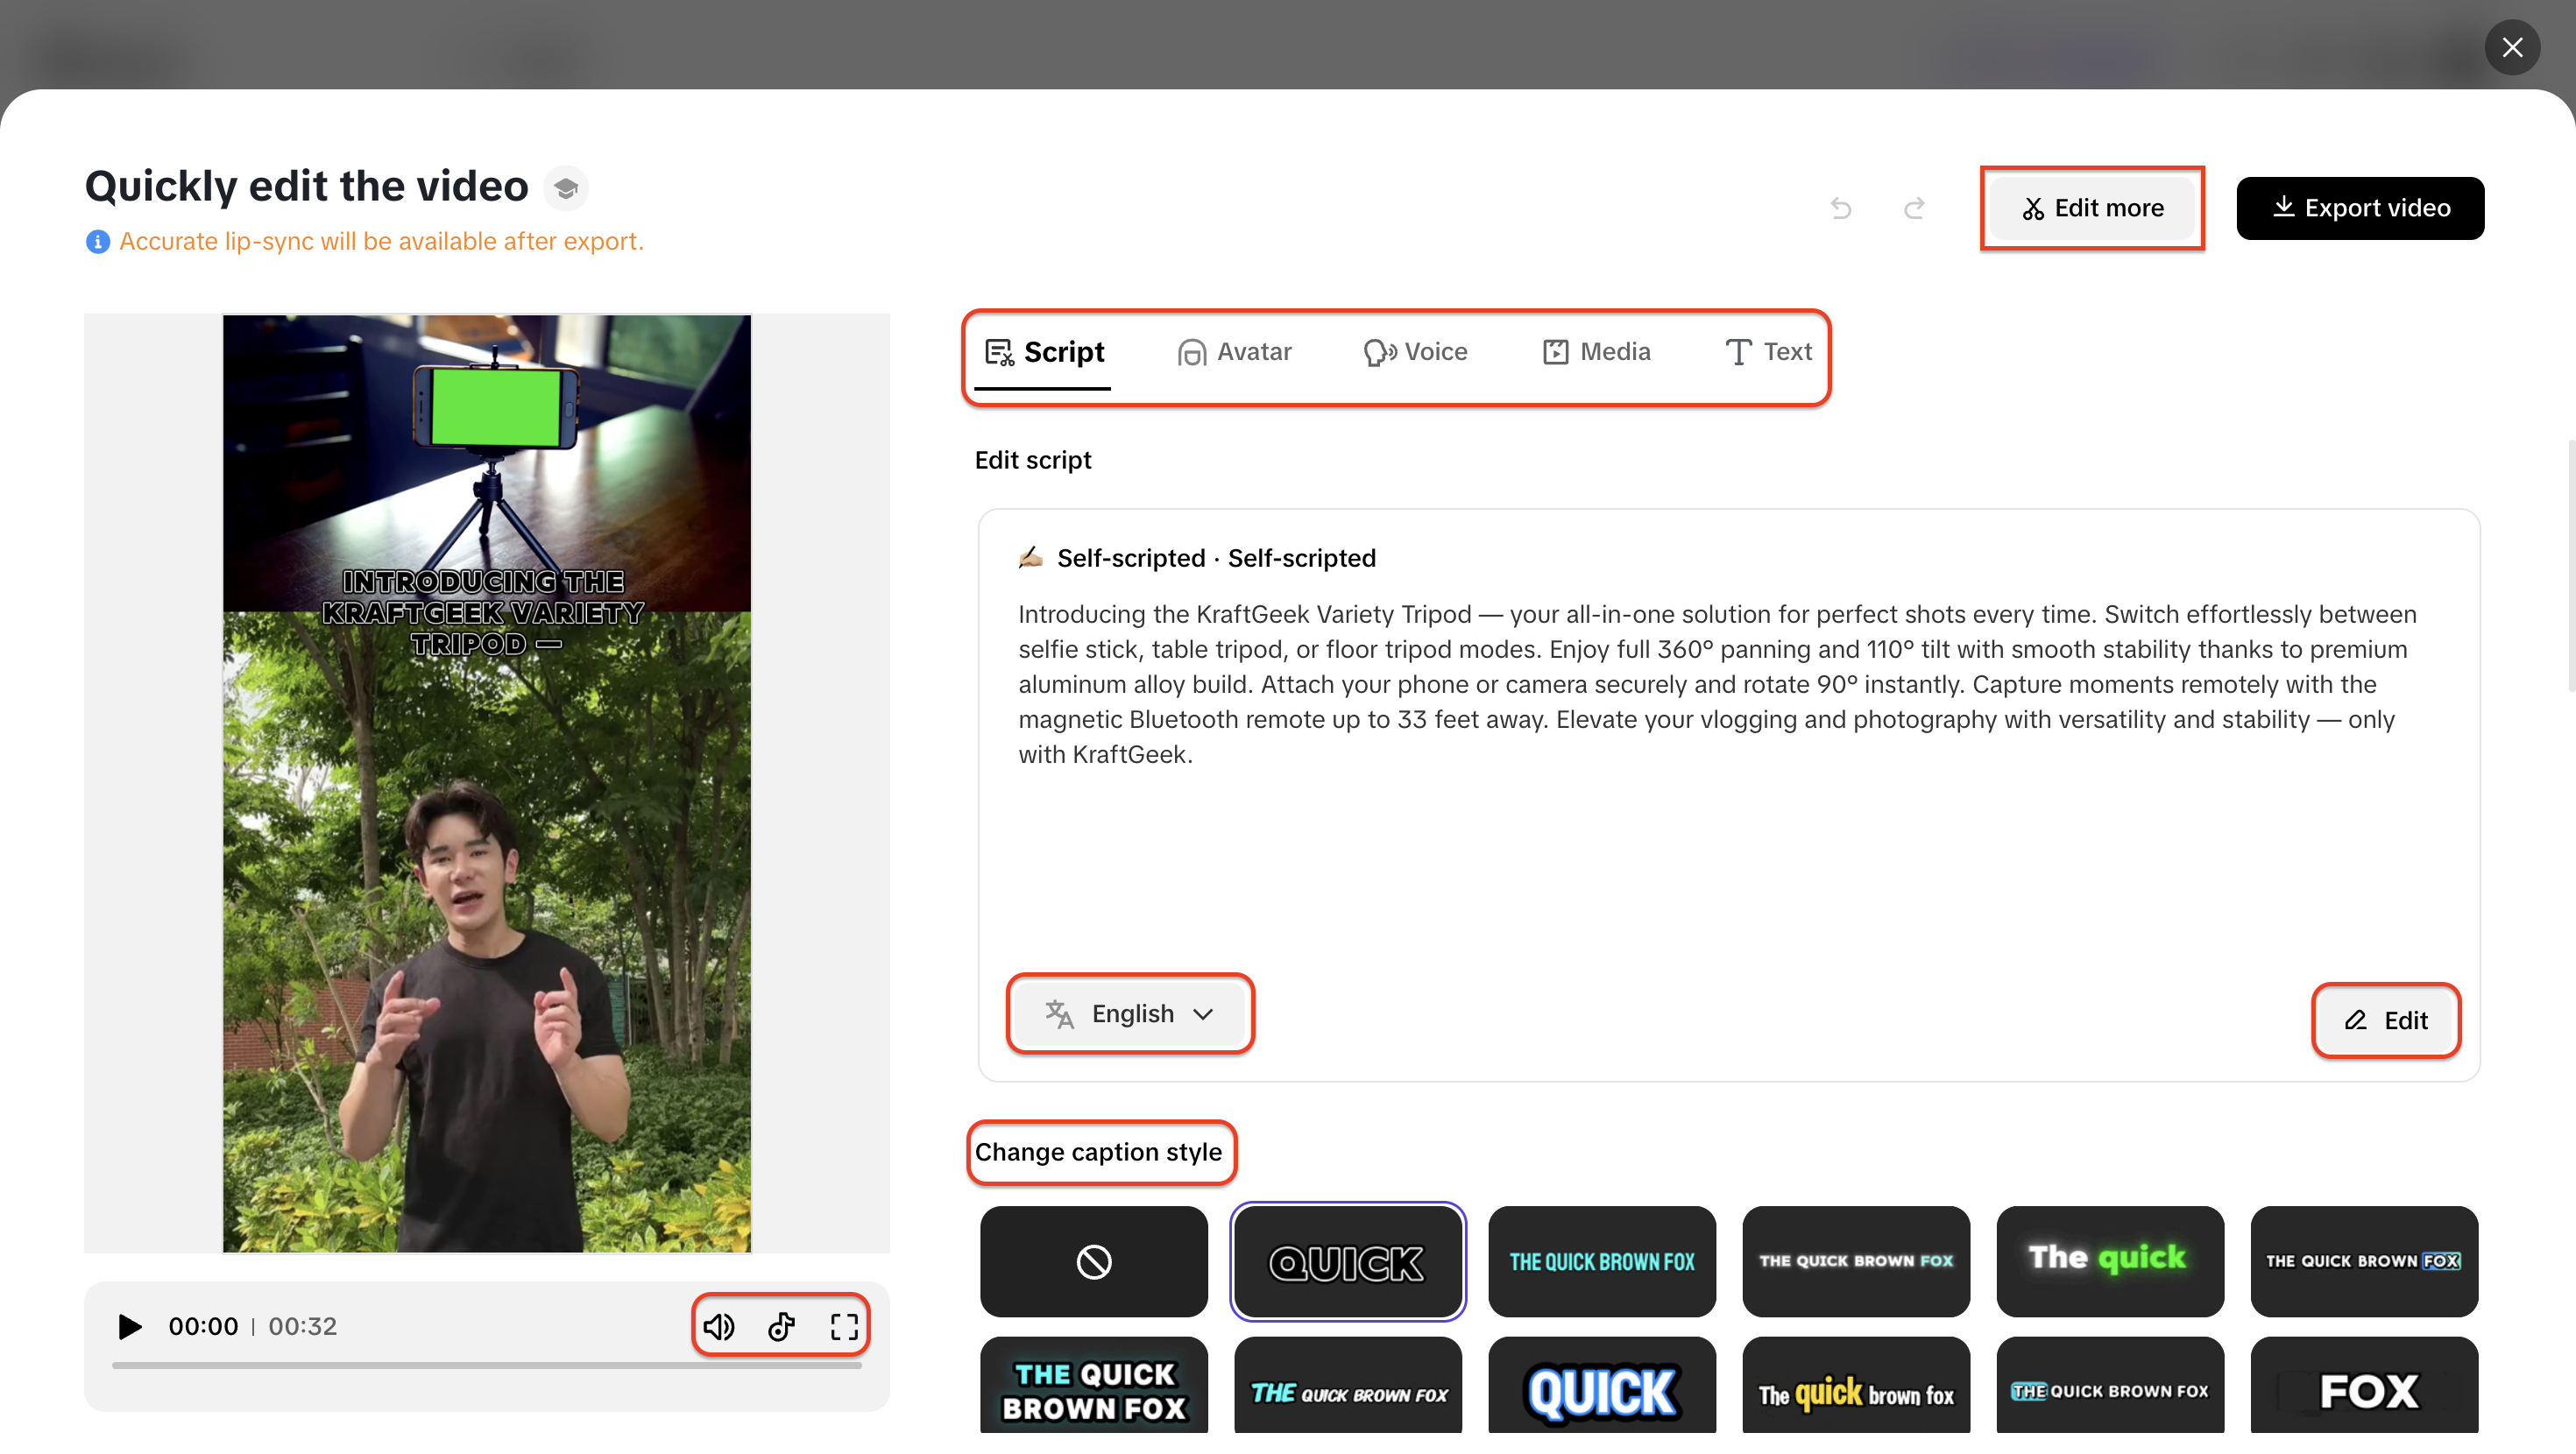The image size is (2576, 1454).
Task: Open fullscreen video preview
Action: pyautogui.click(x=844, y=1326)
